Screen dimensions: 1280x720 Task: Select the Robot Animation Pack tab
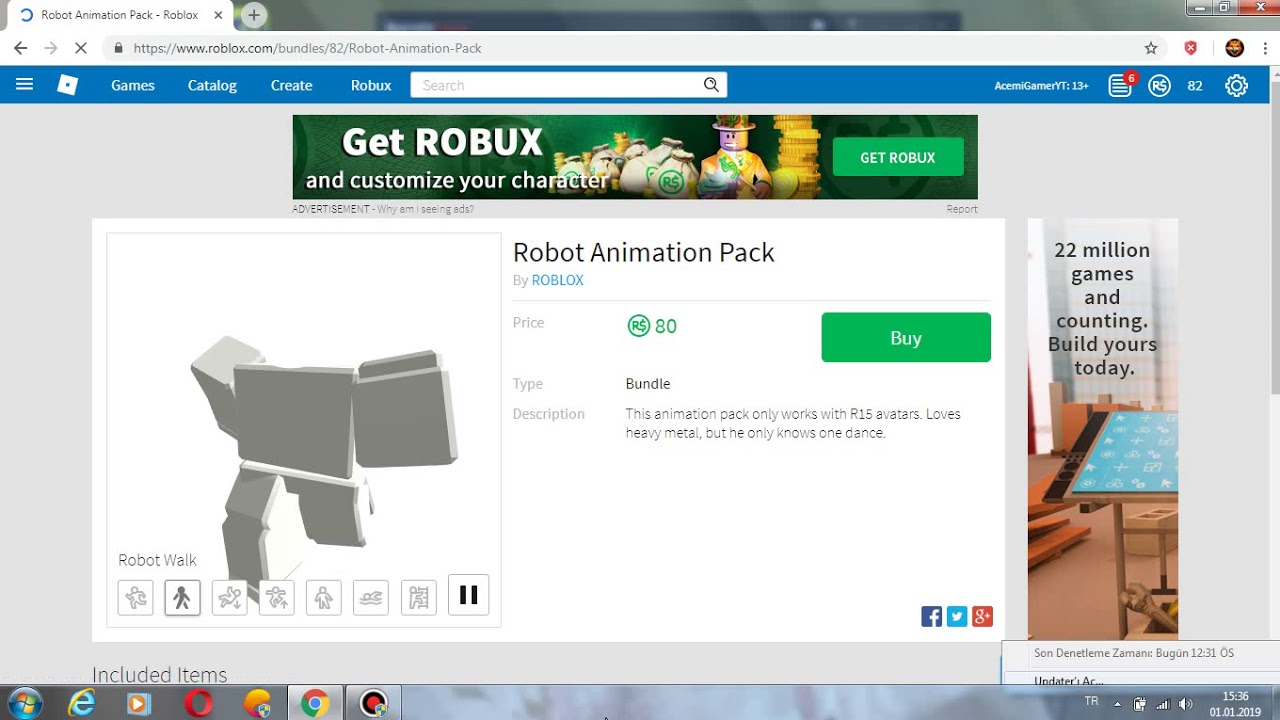(121, 15)
